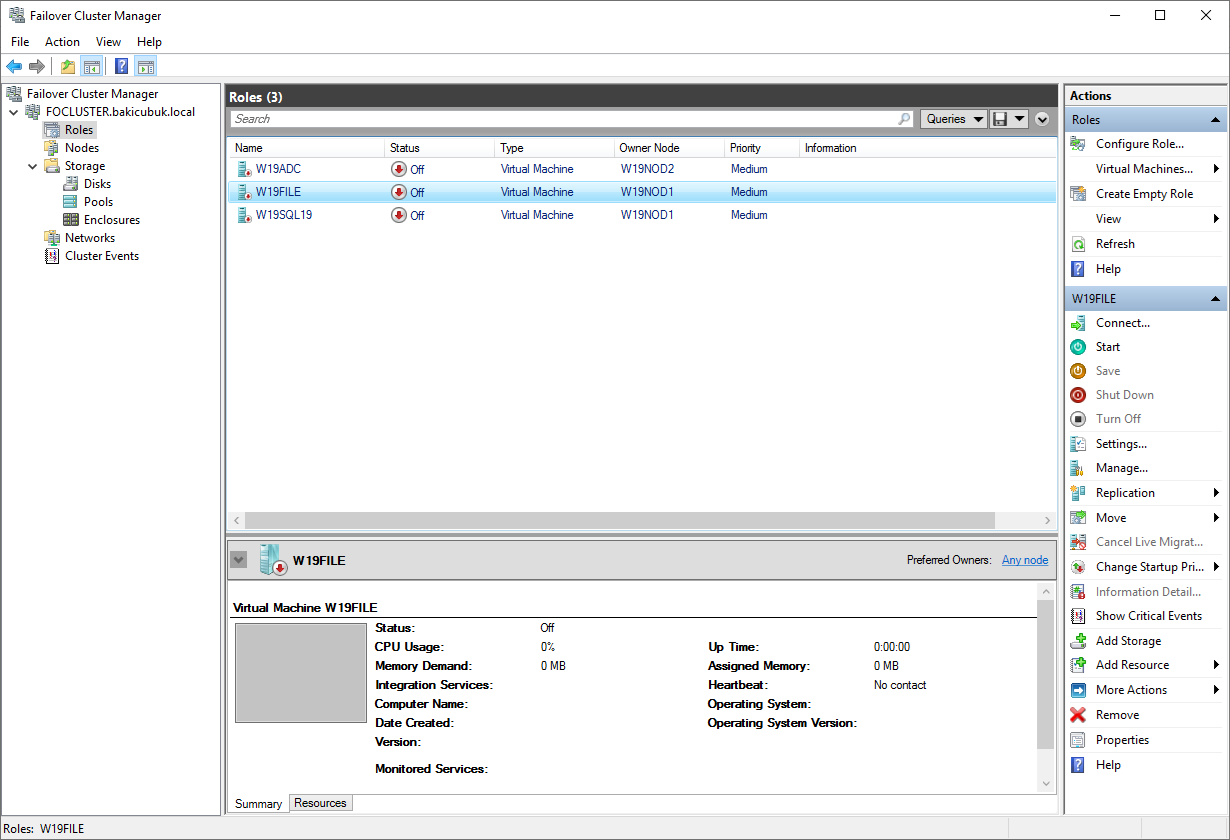The height and width of the screenshot is (840, 1230).
Task: Select the Nodes tree item
Action: 82,148
